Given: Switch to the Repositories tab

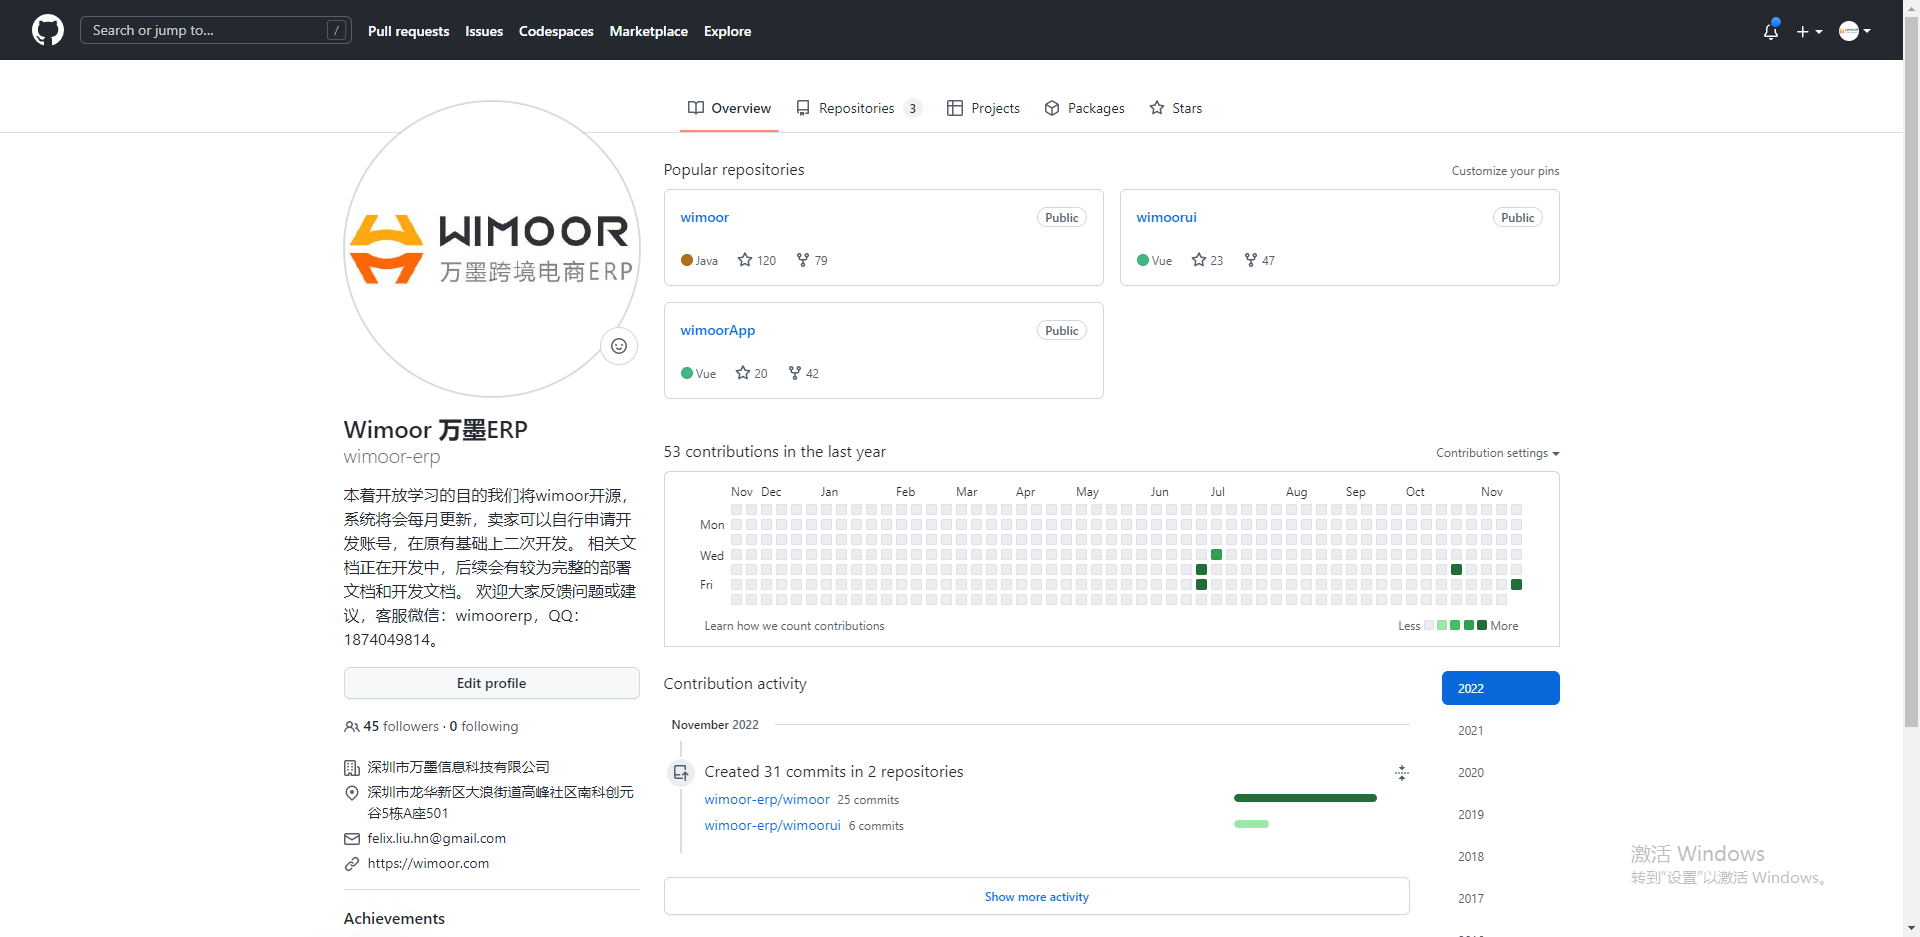Looking at the screenshot, I should (x=857, y=108).
